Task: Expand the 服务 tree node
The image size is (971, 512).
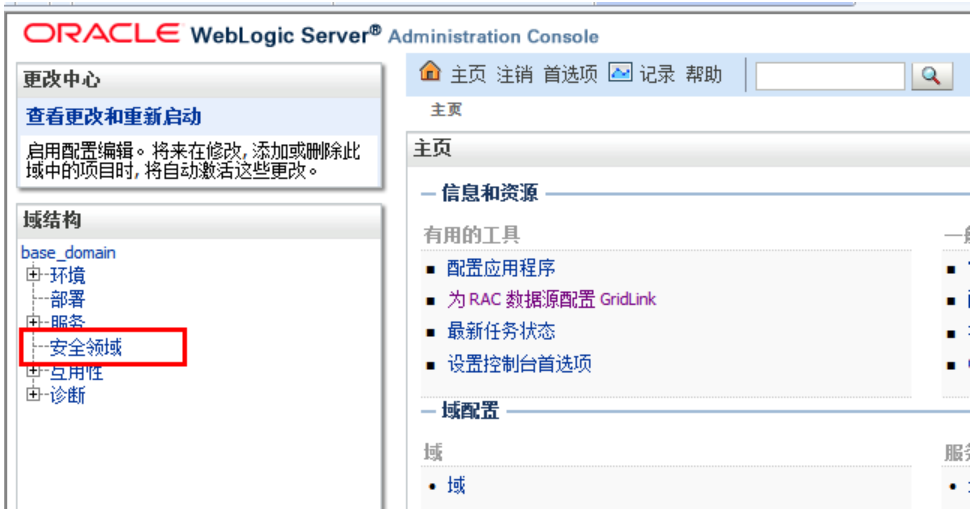Action: point(33,321)
